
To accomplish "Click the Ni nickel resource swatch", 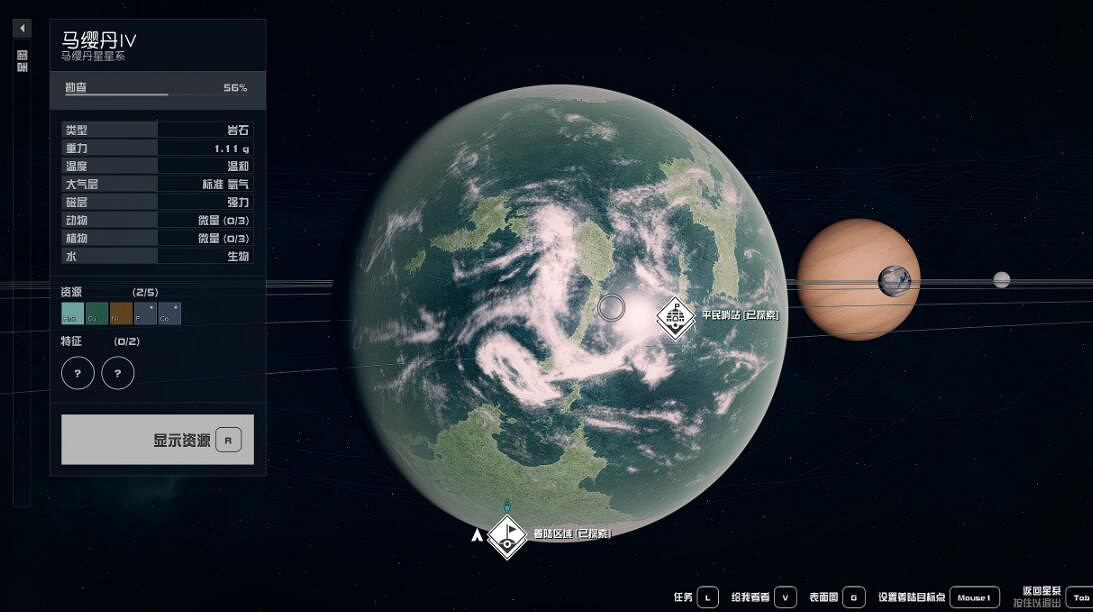I will click(121, 314).
